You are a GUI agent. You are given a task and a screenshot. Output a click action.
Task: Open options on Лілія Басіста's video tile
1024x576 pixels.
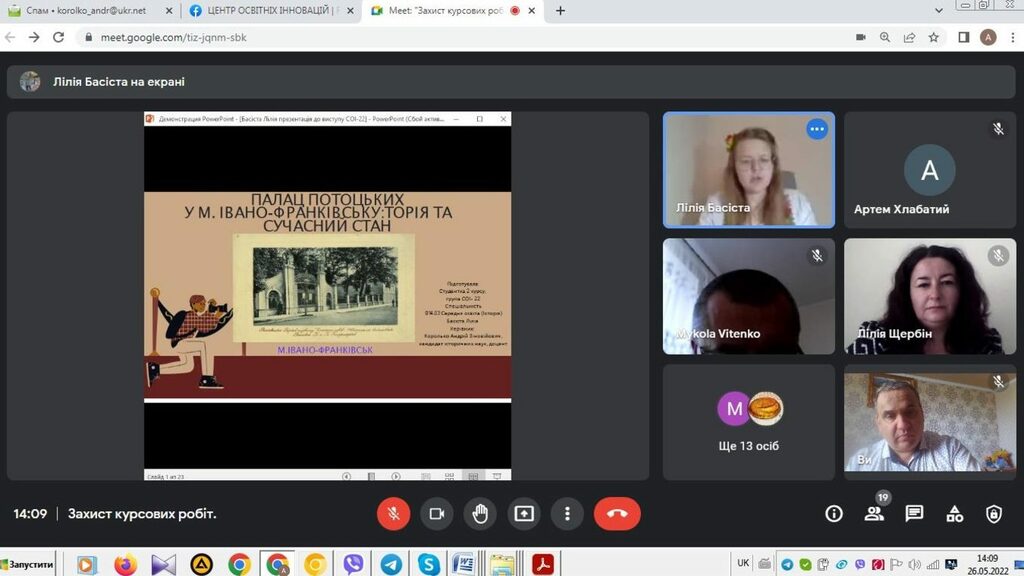point(817,129)
